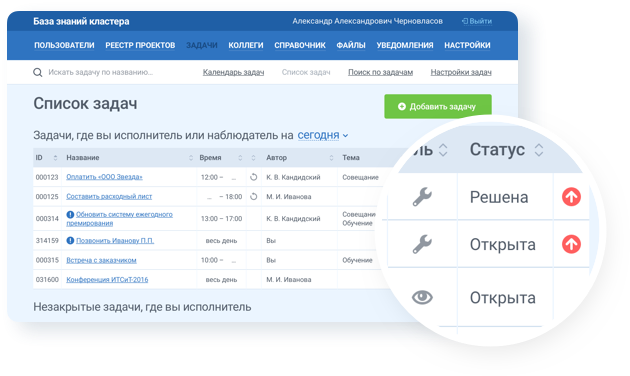The image size is (630, 376).
Task: Click the Добавить задачу button
Action: click(x=438, y=106)
